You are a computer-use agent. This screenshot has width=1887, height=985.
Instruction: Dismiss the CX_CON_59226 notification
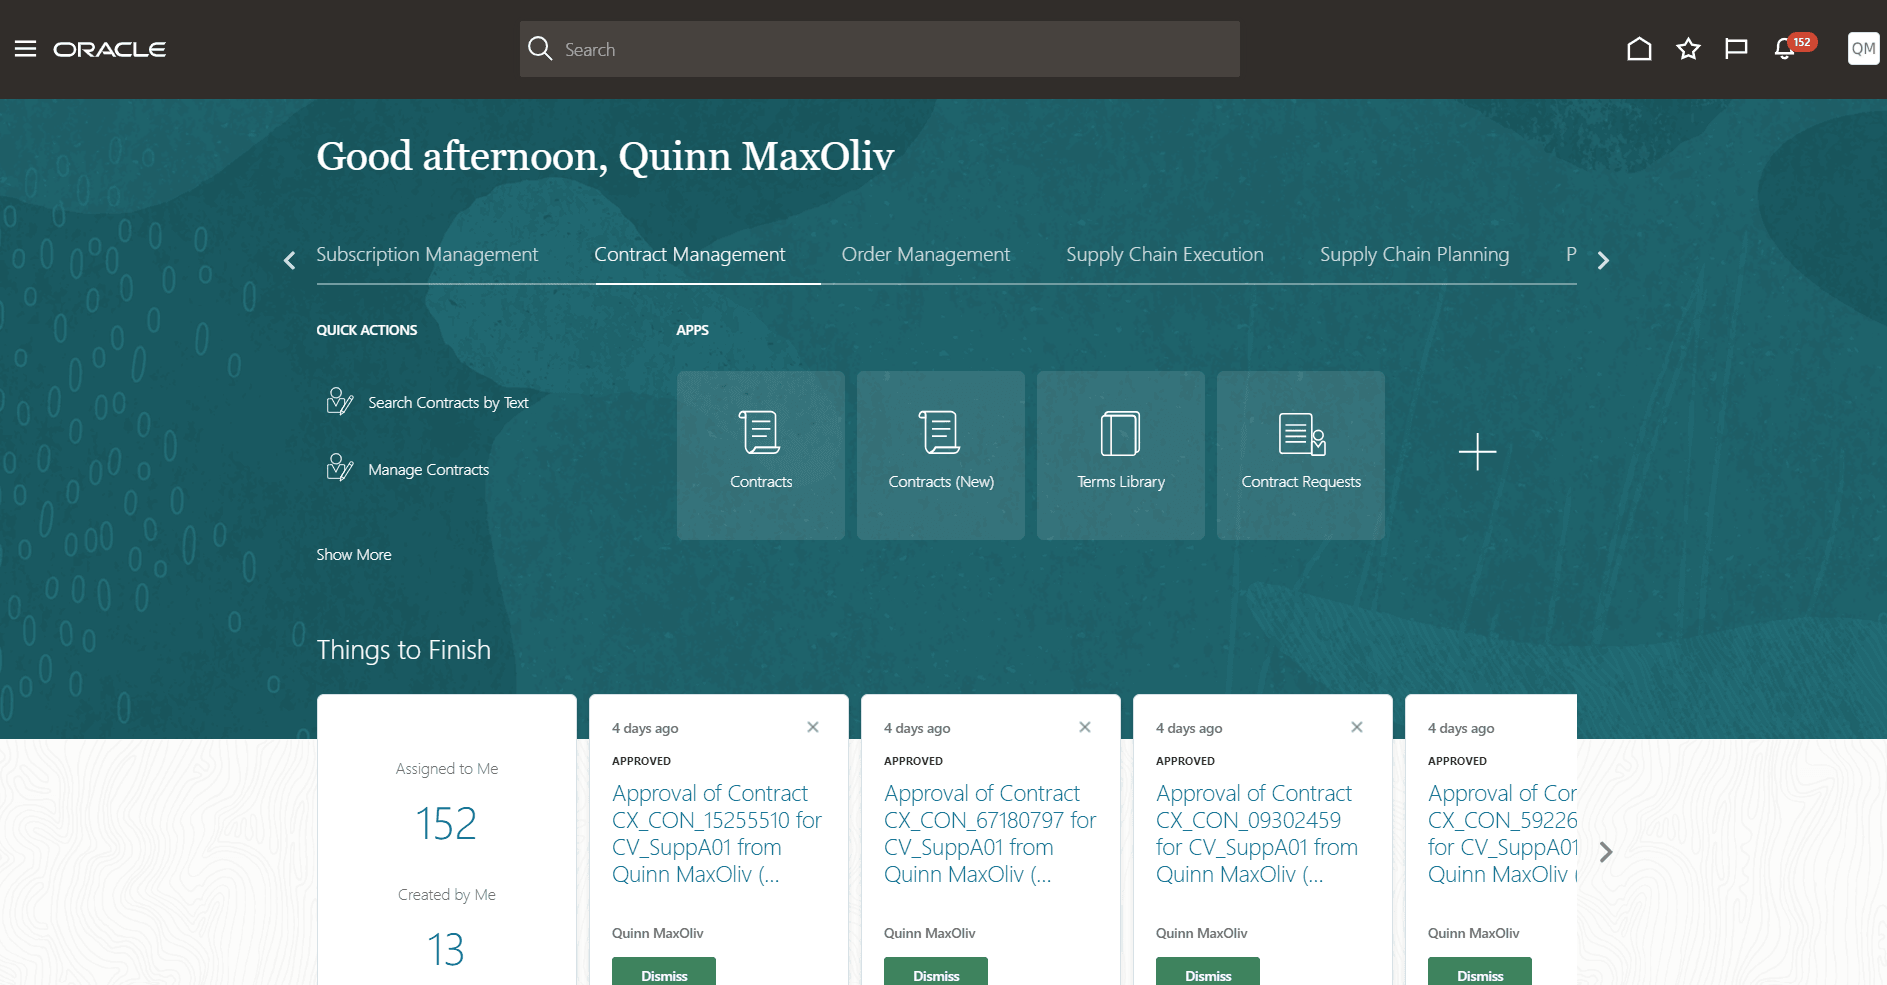click(x=1480, y=972)
